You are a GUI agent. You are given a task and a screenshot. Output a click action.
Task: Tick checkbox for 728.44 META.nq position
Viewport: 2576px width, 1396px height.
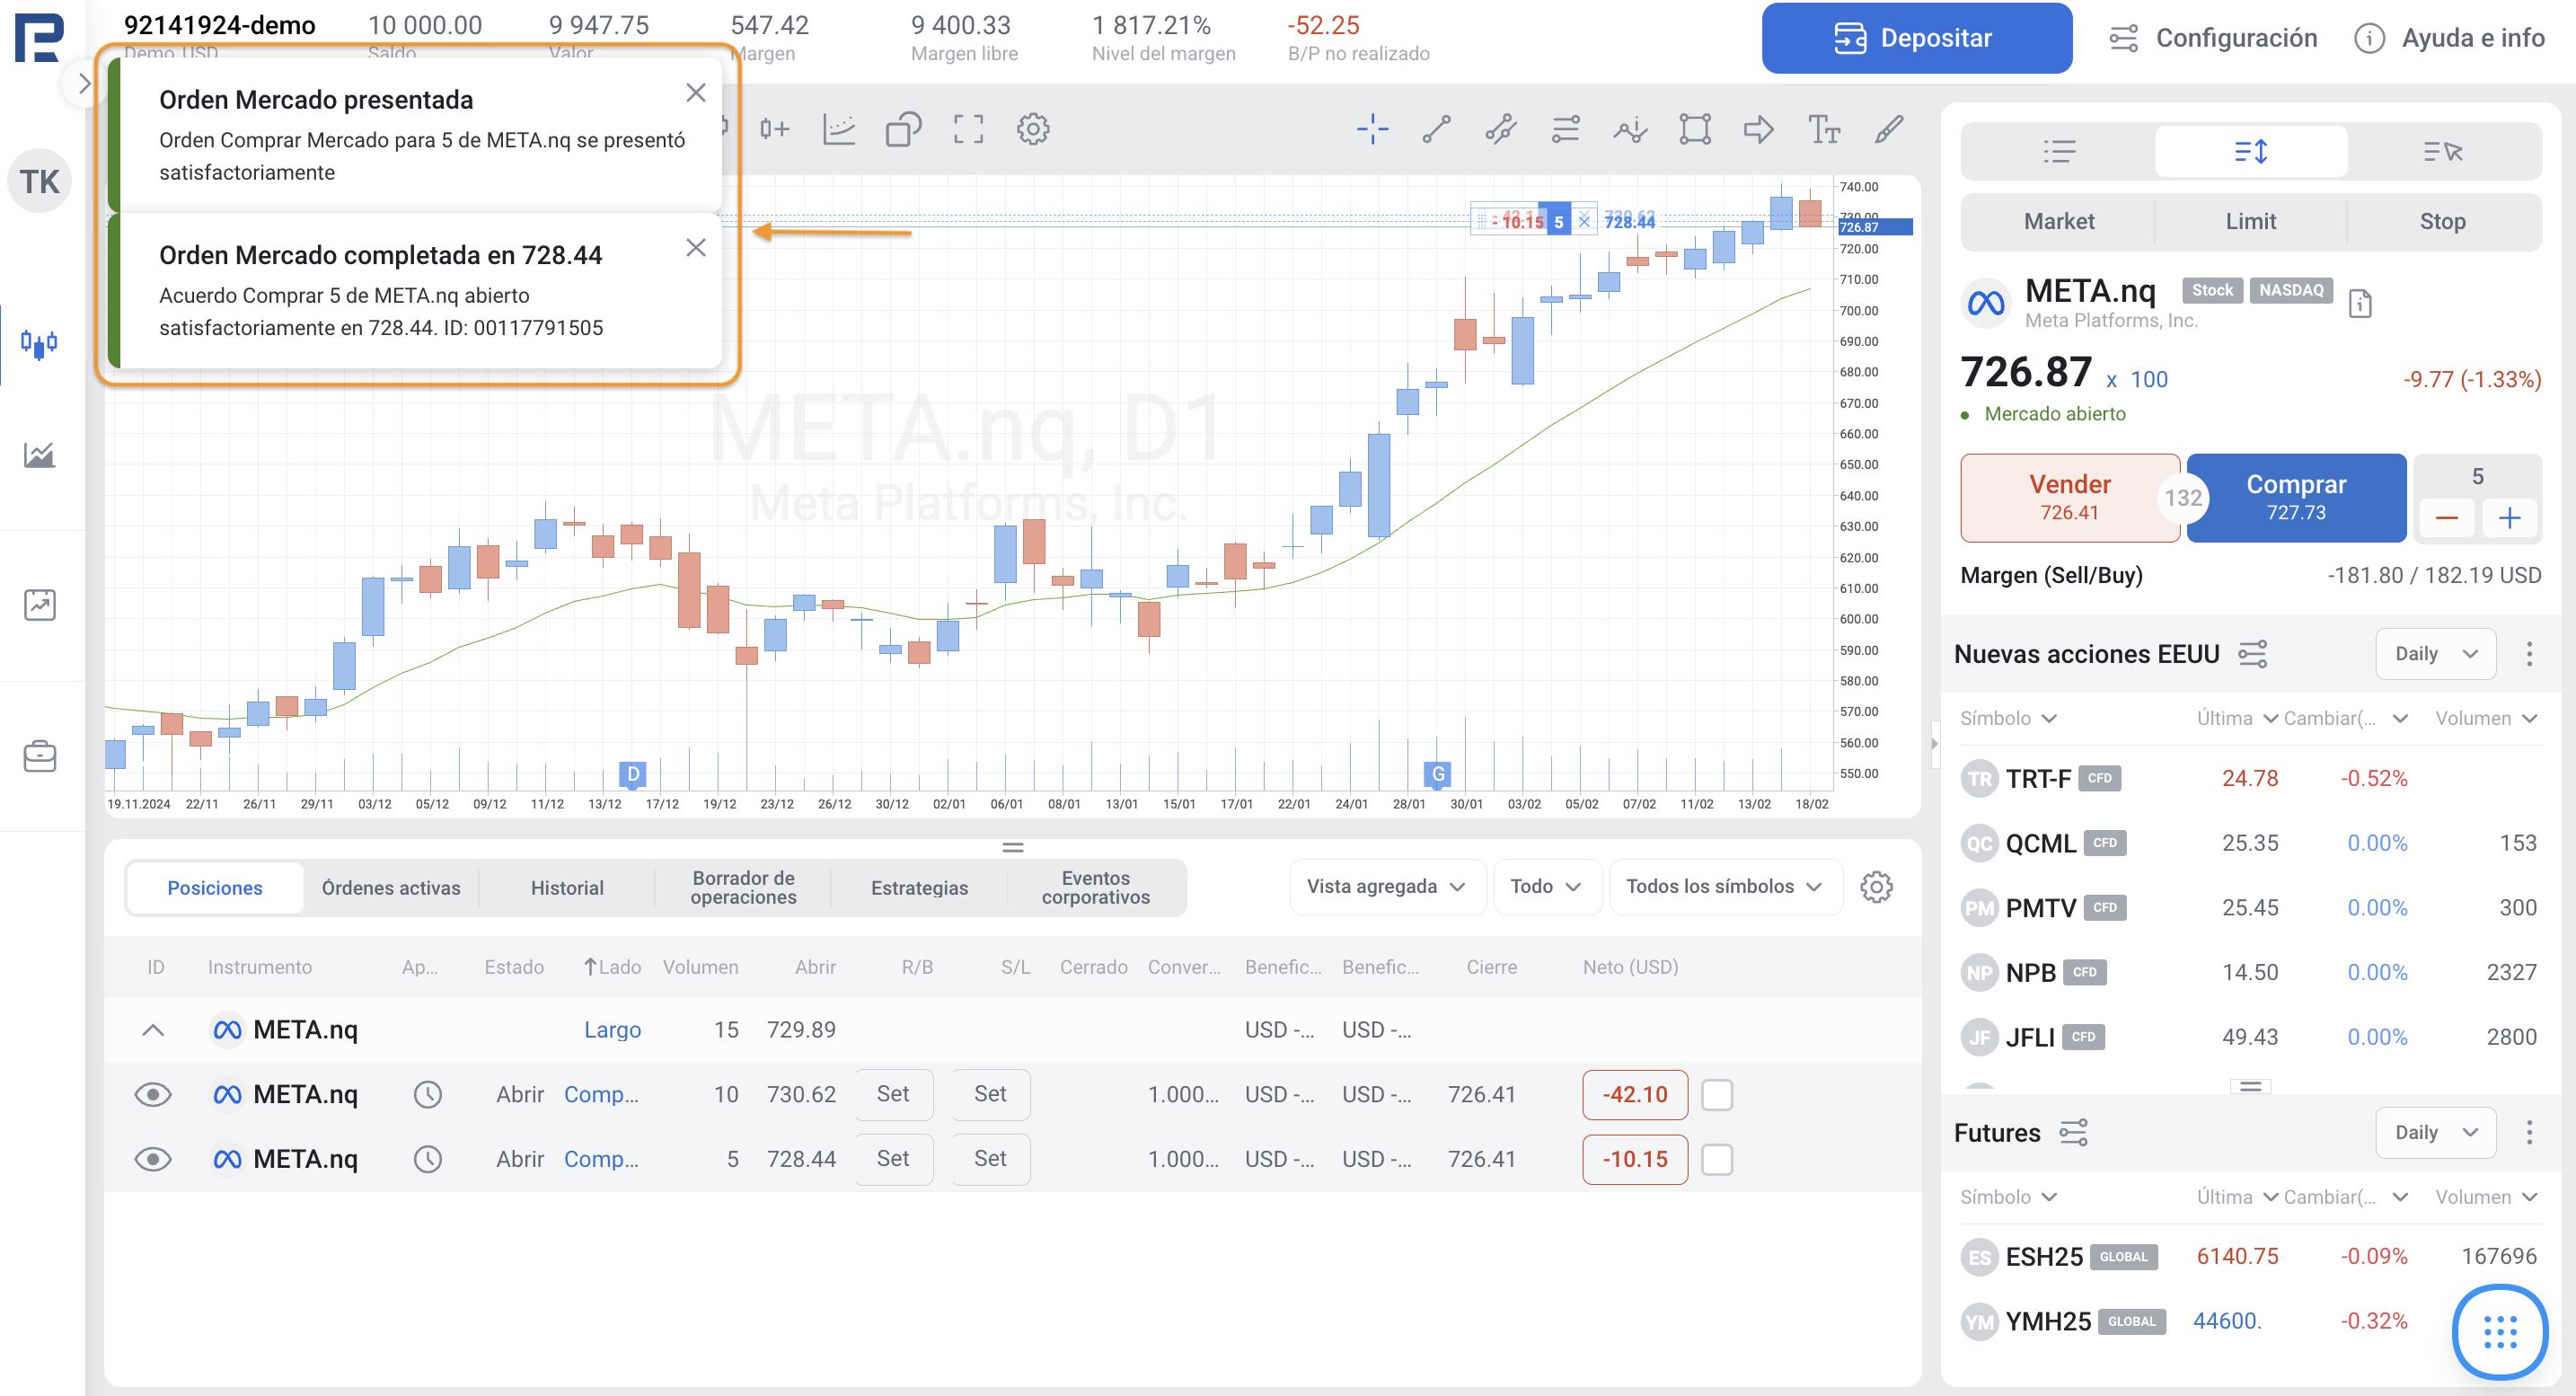(1717, 1159)
